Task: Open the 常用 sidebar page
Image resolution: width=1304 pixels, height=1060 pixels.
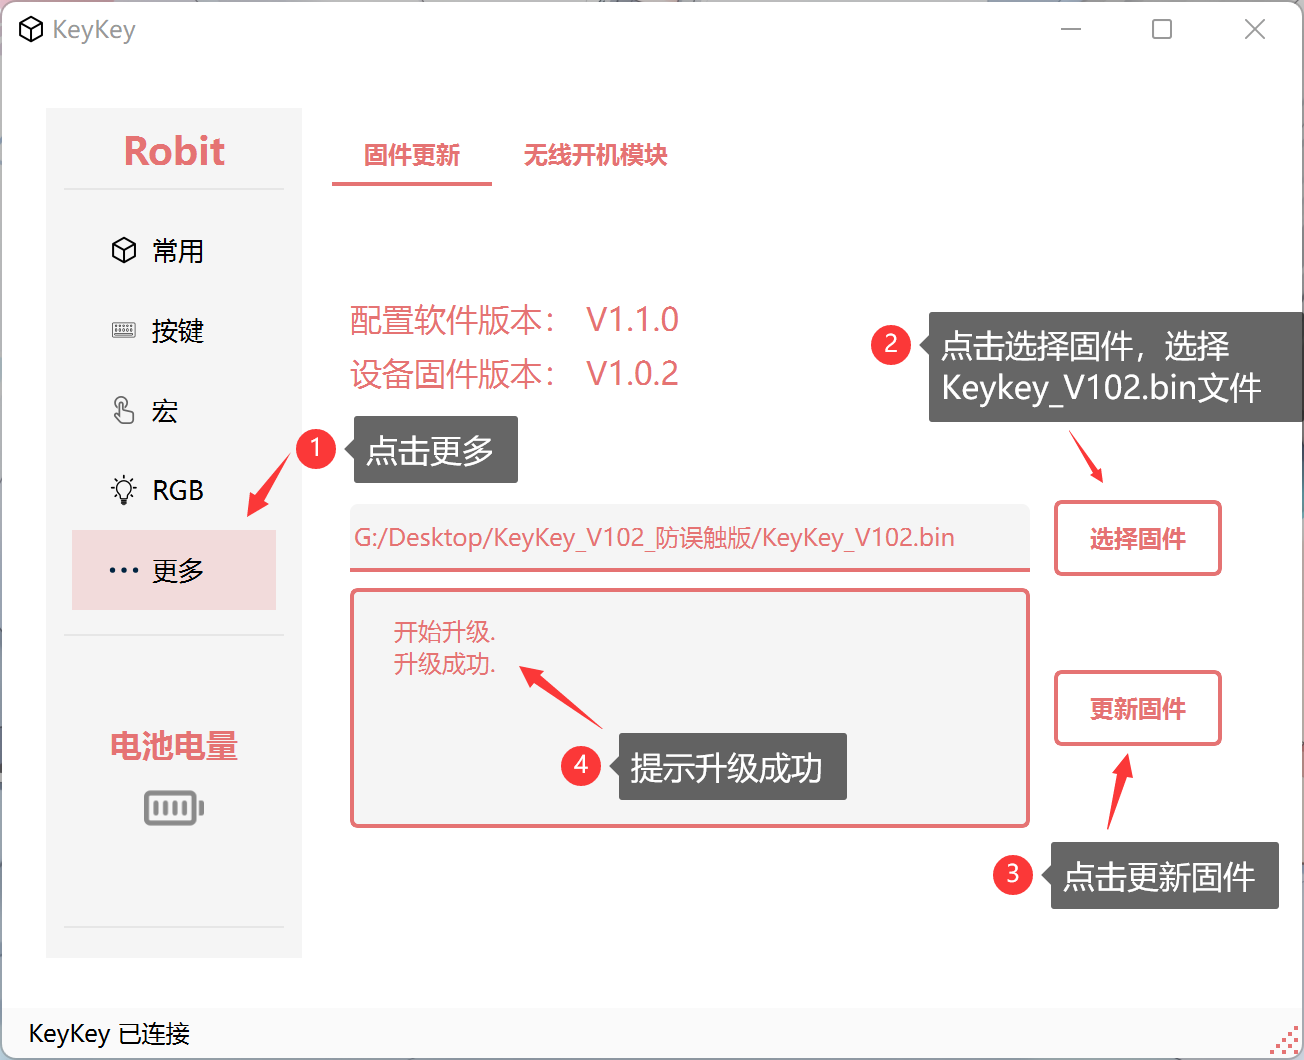Action: coord(174,250)
